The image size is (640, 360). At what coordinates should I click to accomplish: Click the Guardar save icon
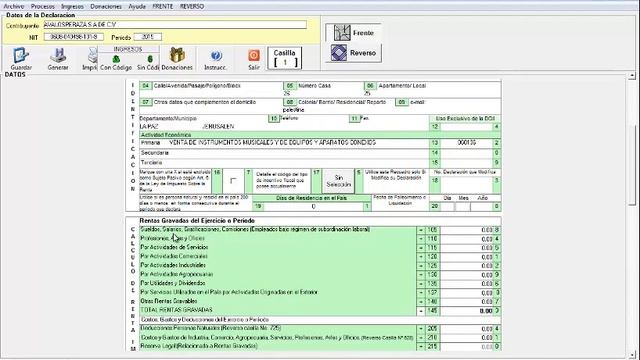(21, 59)
